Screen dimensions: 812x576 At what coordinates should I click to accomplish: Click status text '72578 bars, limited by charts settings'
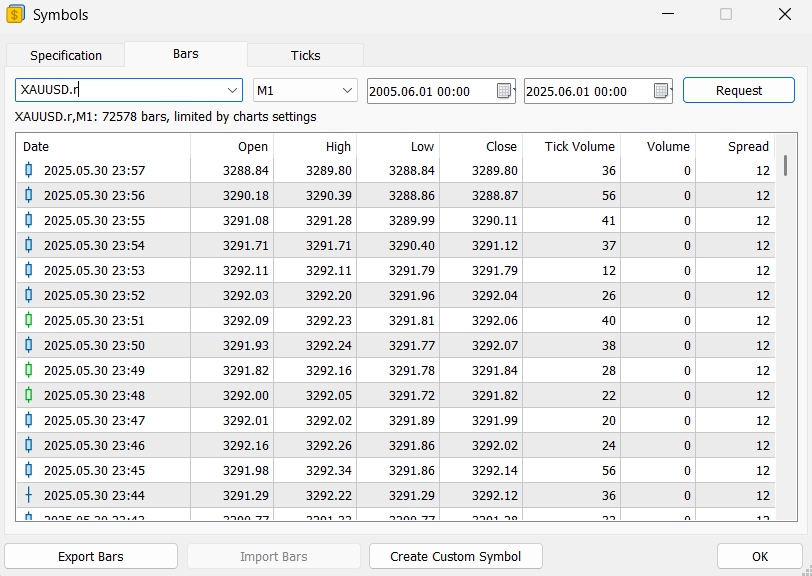209,117
